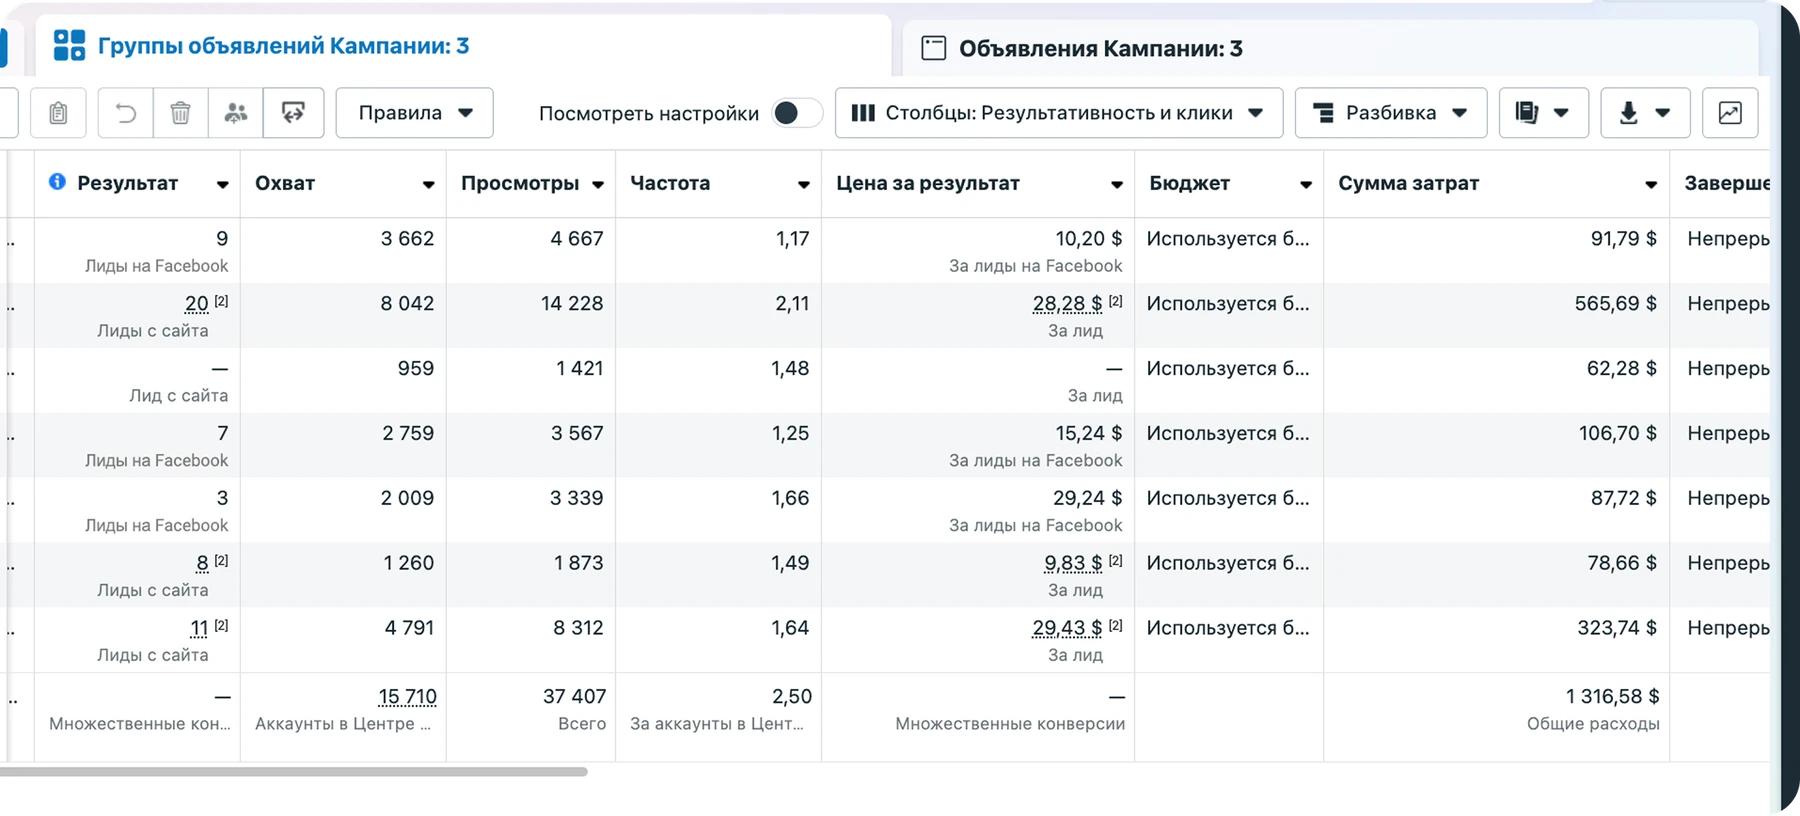Open the download export icon dropdown

1645,113
